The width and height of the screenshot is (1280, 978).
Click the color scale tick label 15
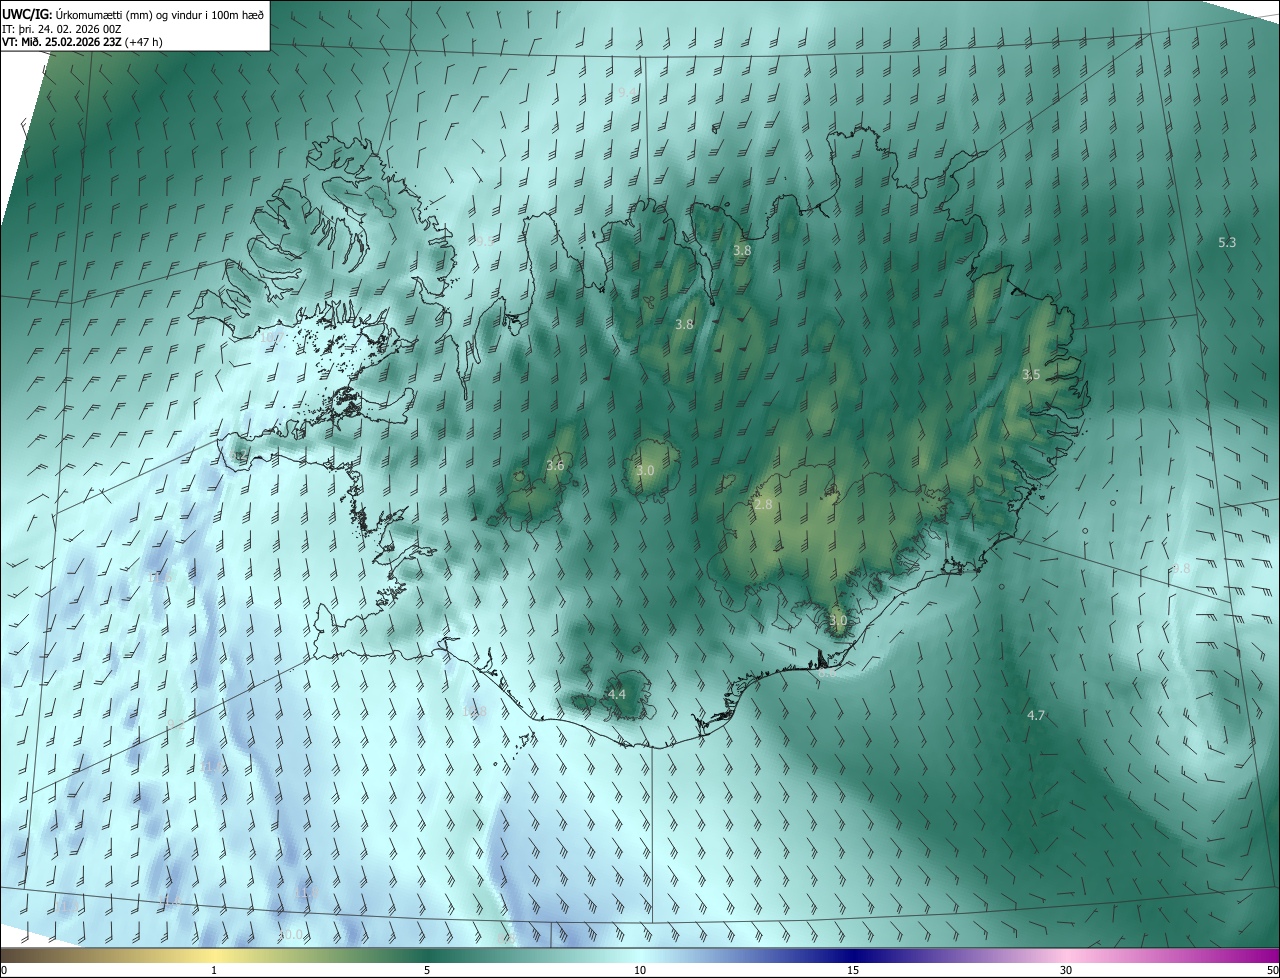point(853,971)
